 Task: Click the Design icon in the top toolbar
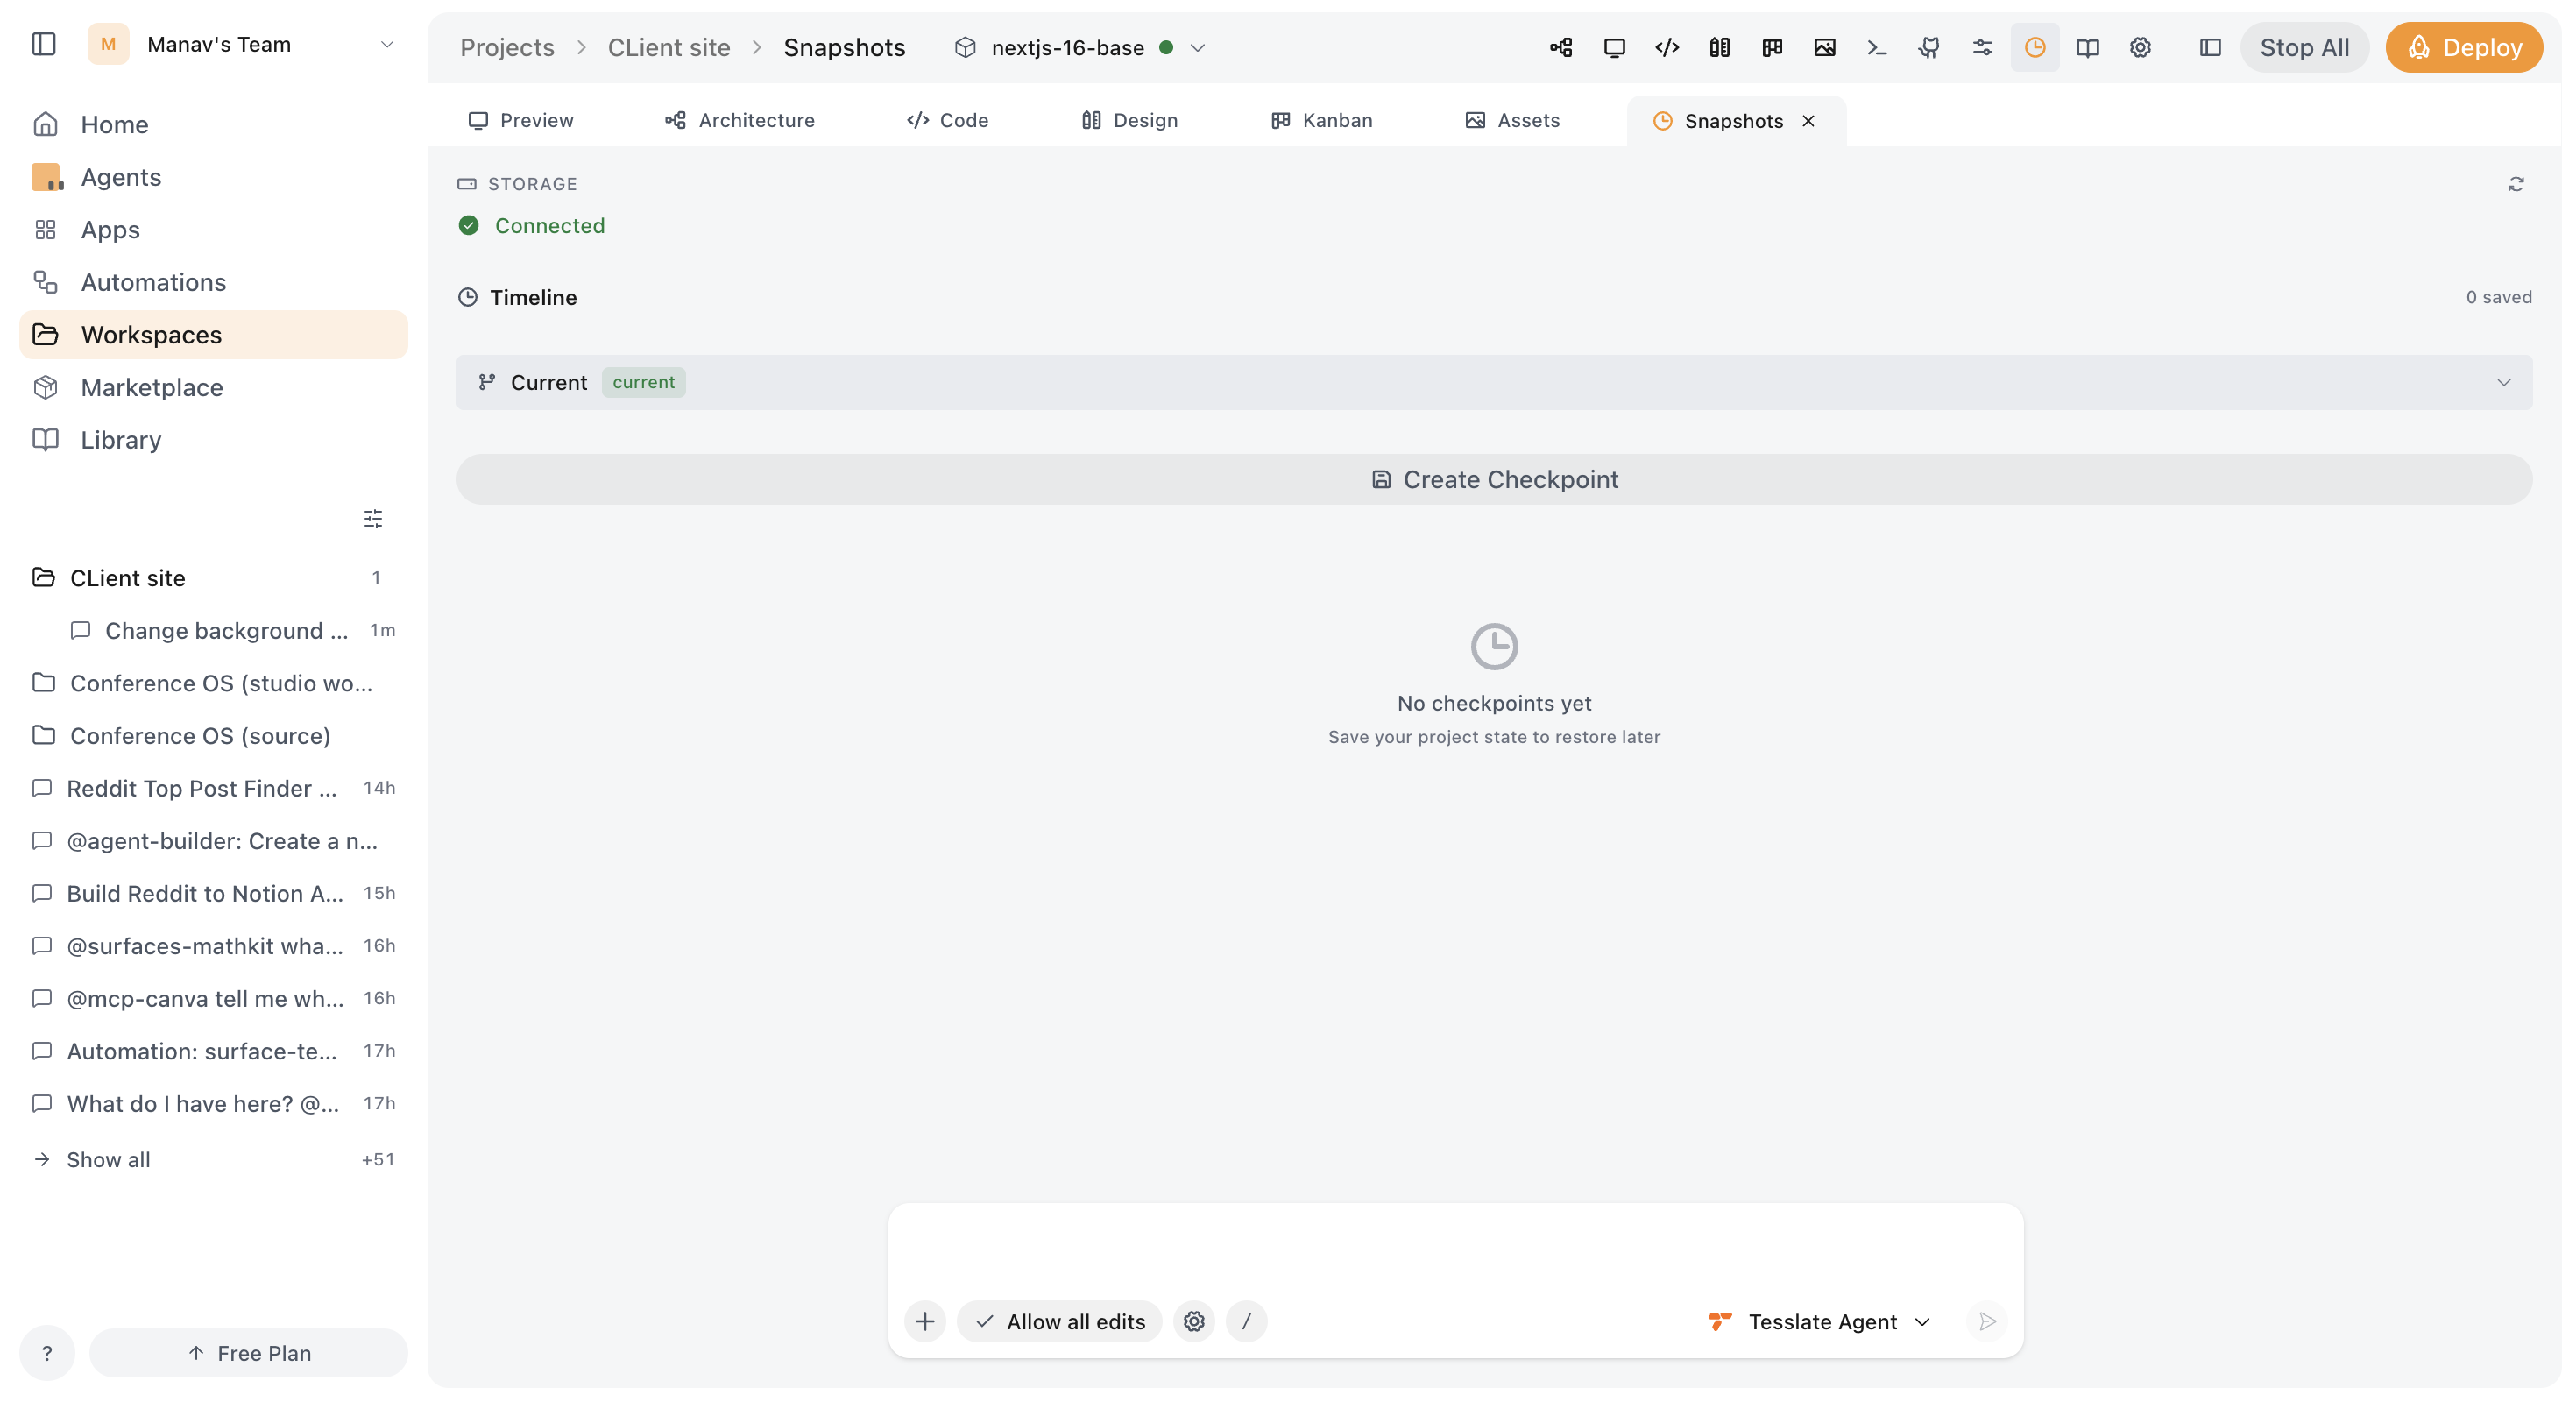[1719, 47]
